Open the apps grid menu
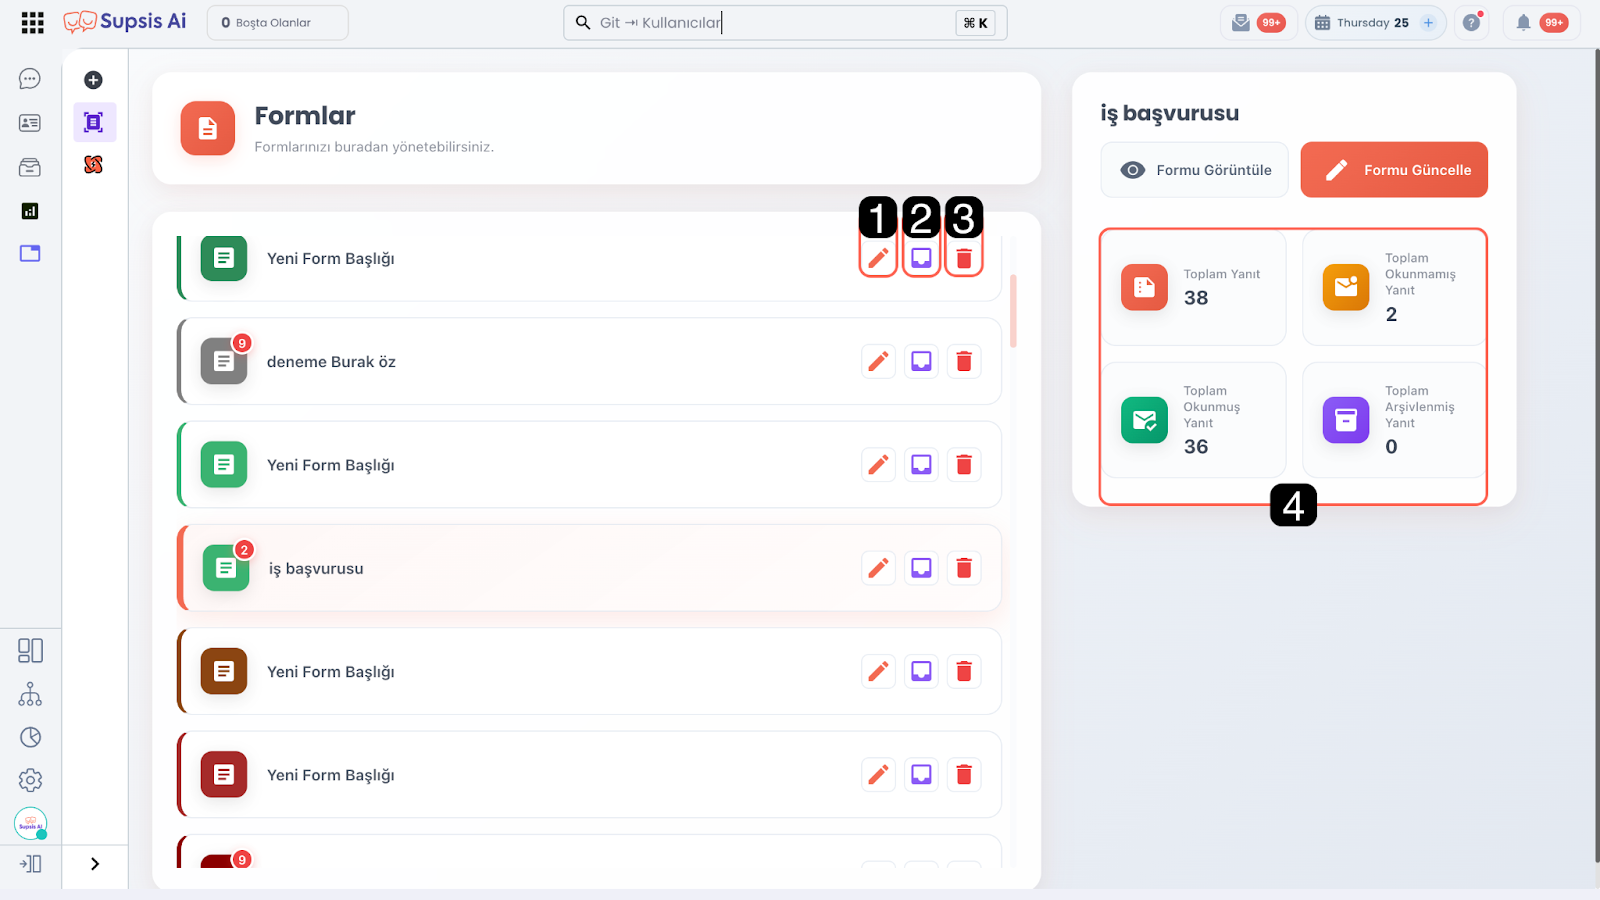1600x900 pixels. coord(32,22)
